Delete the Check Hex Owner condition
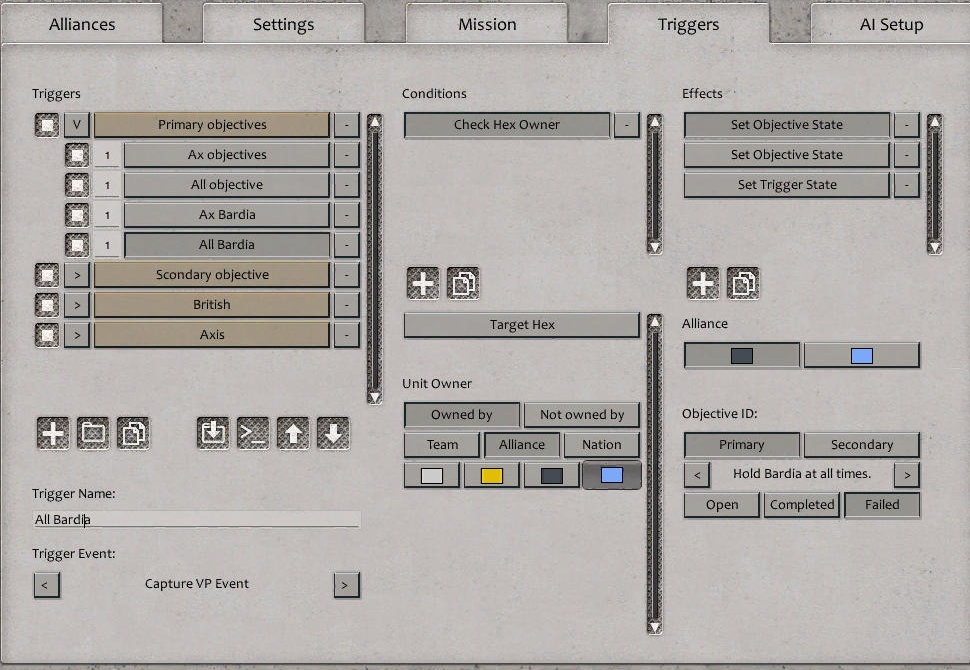This screenshot has height=670, width=970. (x=627, y=124)
